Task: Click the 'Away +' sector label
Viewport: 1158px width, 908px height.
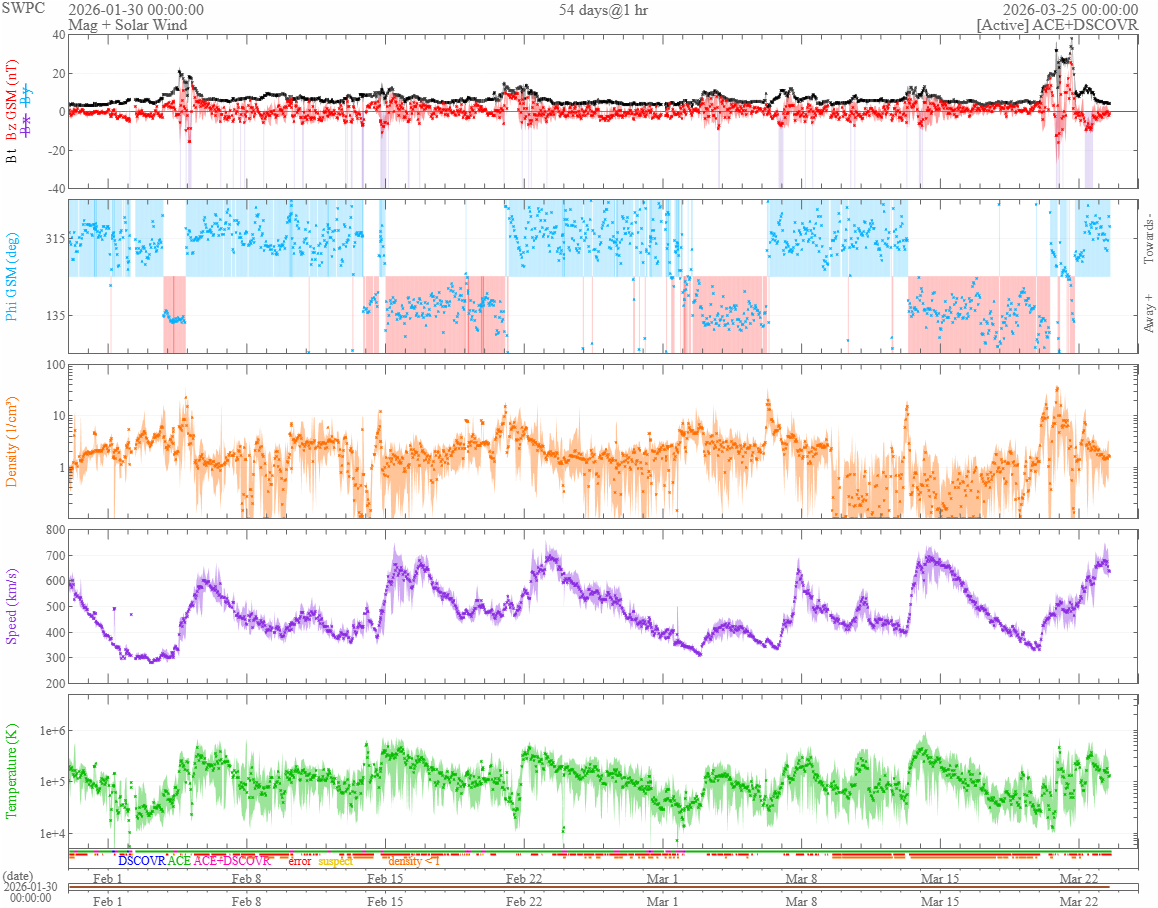Action: (1148, 313)
